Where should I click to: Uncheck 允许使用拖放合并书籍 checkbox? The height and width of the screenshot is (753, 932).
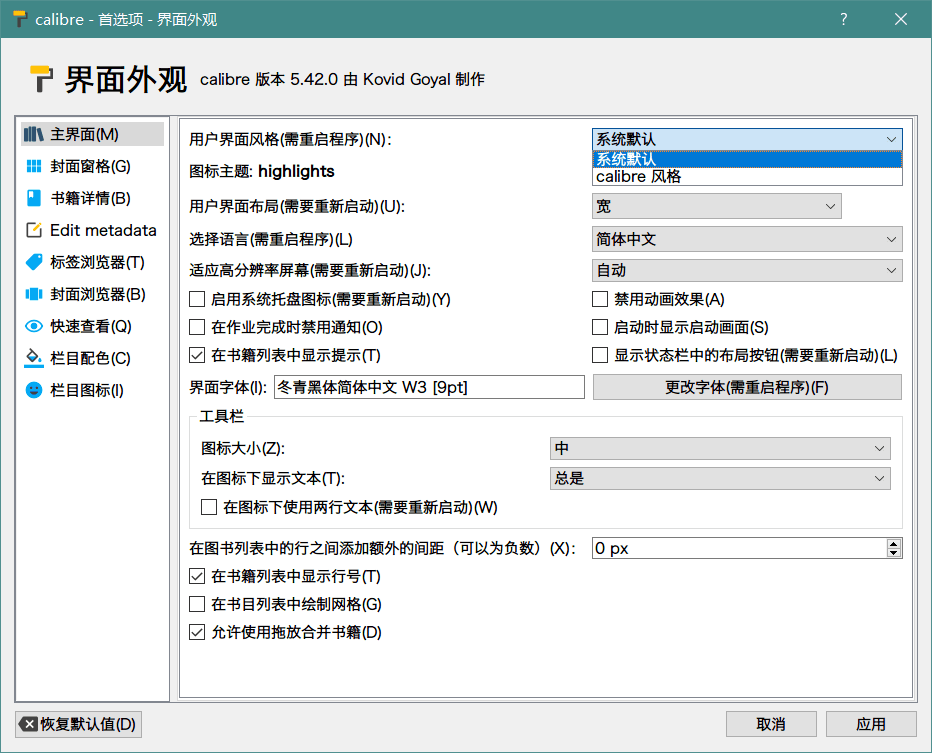197,632
